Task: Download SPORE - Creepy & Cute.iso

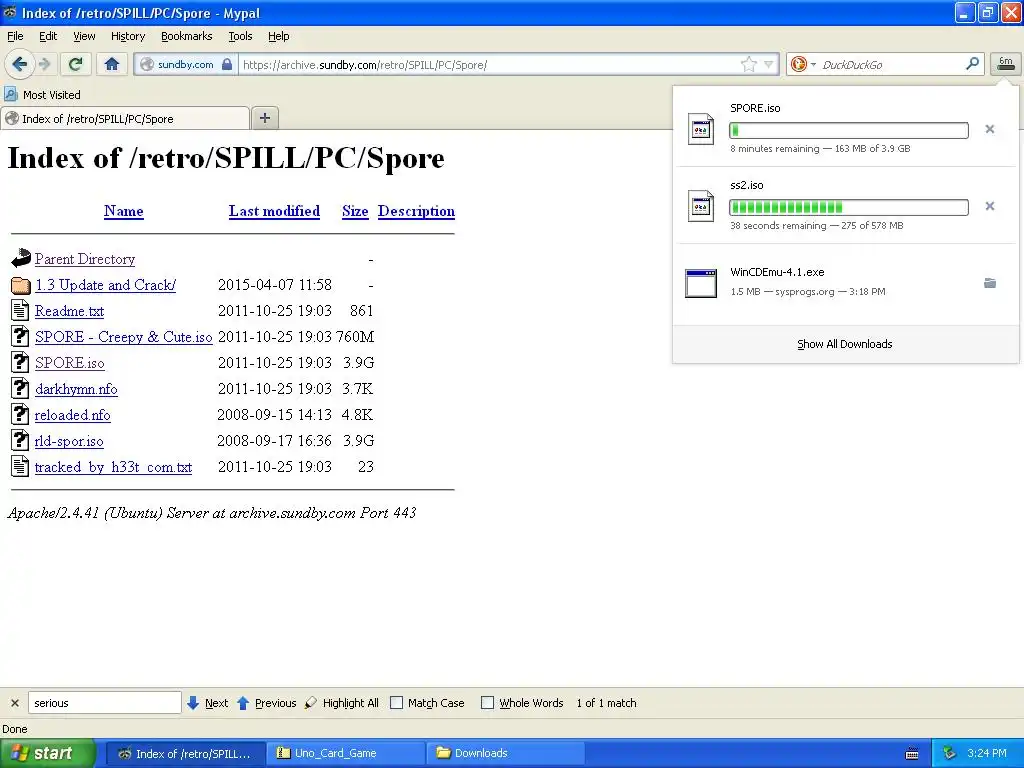Action: click(x=123, y=337)
